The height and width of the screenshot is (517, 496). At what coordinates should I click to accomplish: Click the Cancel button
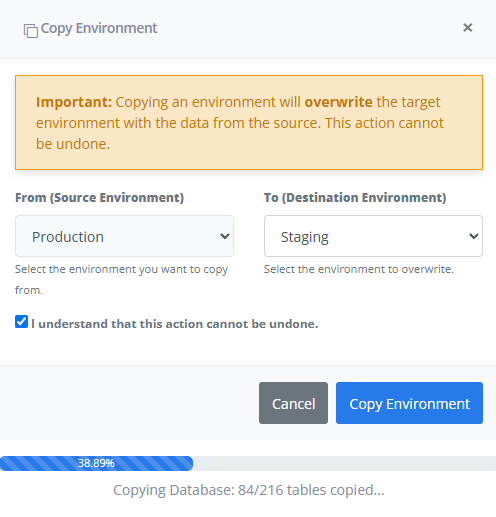click(x=293, y=403)
